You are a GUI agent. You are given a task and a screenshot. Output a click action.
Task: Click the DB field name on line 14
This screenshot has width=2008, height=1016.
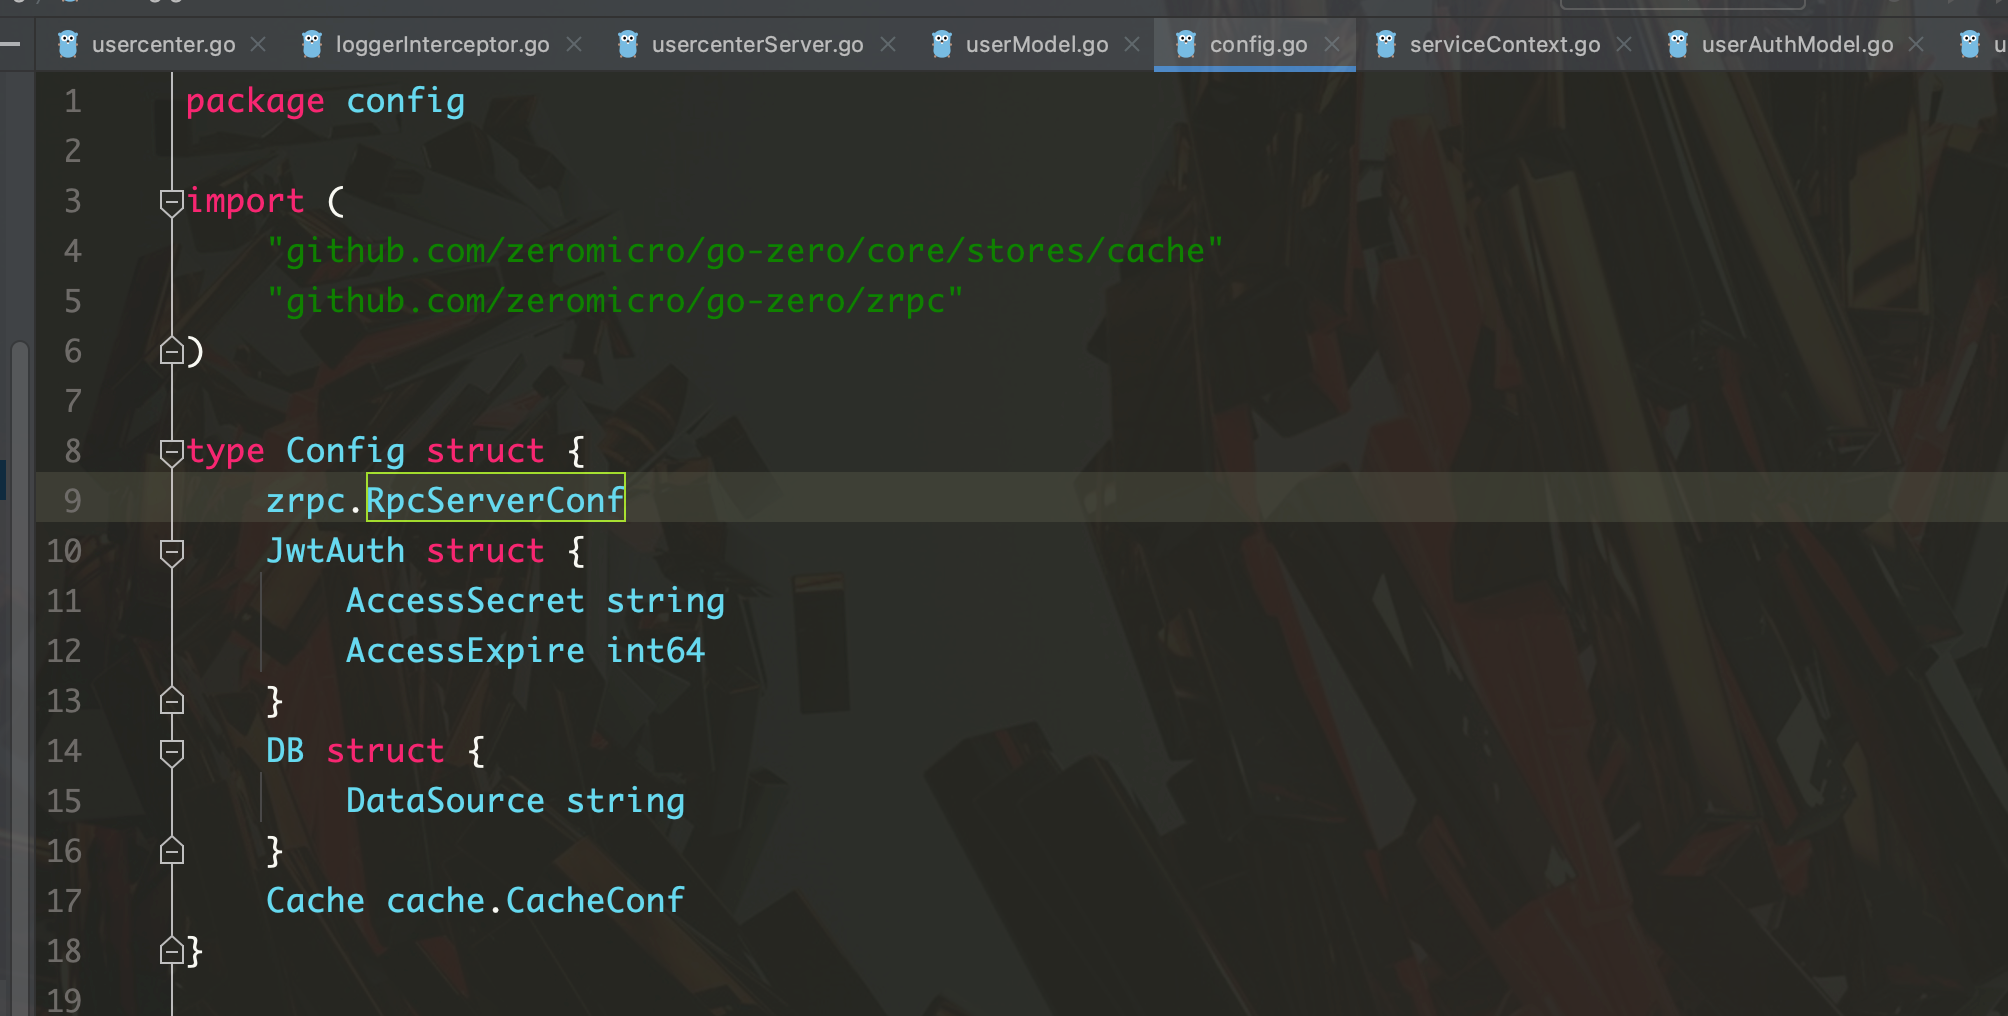[285, 751]
